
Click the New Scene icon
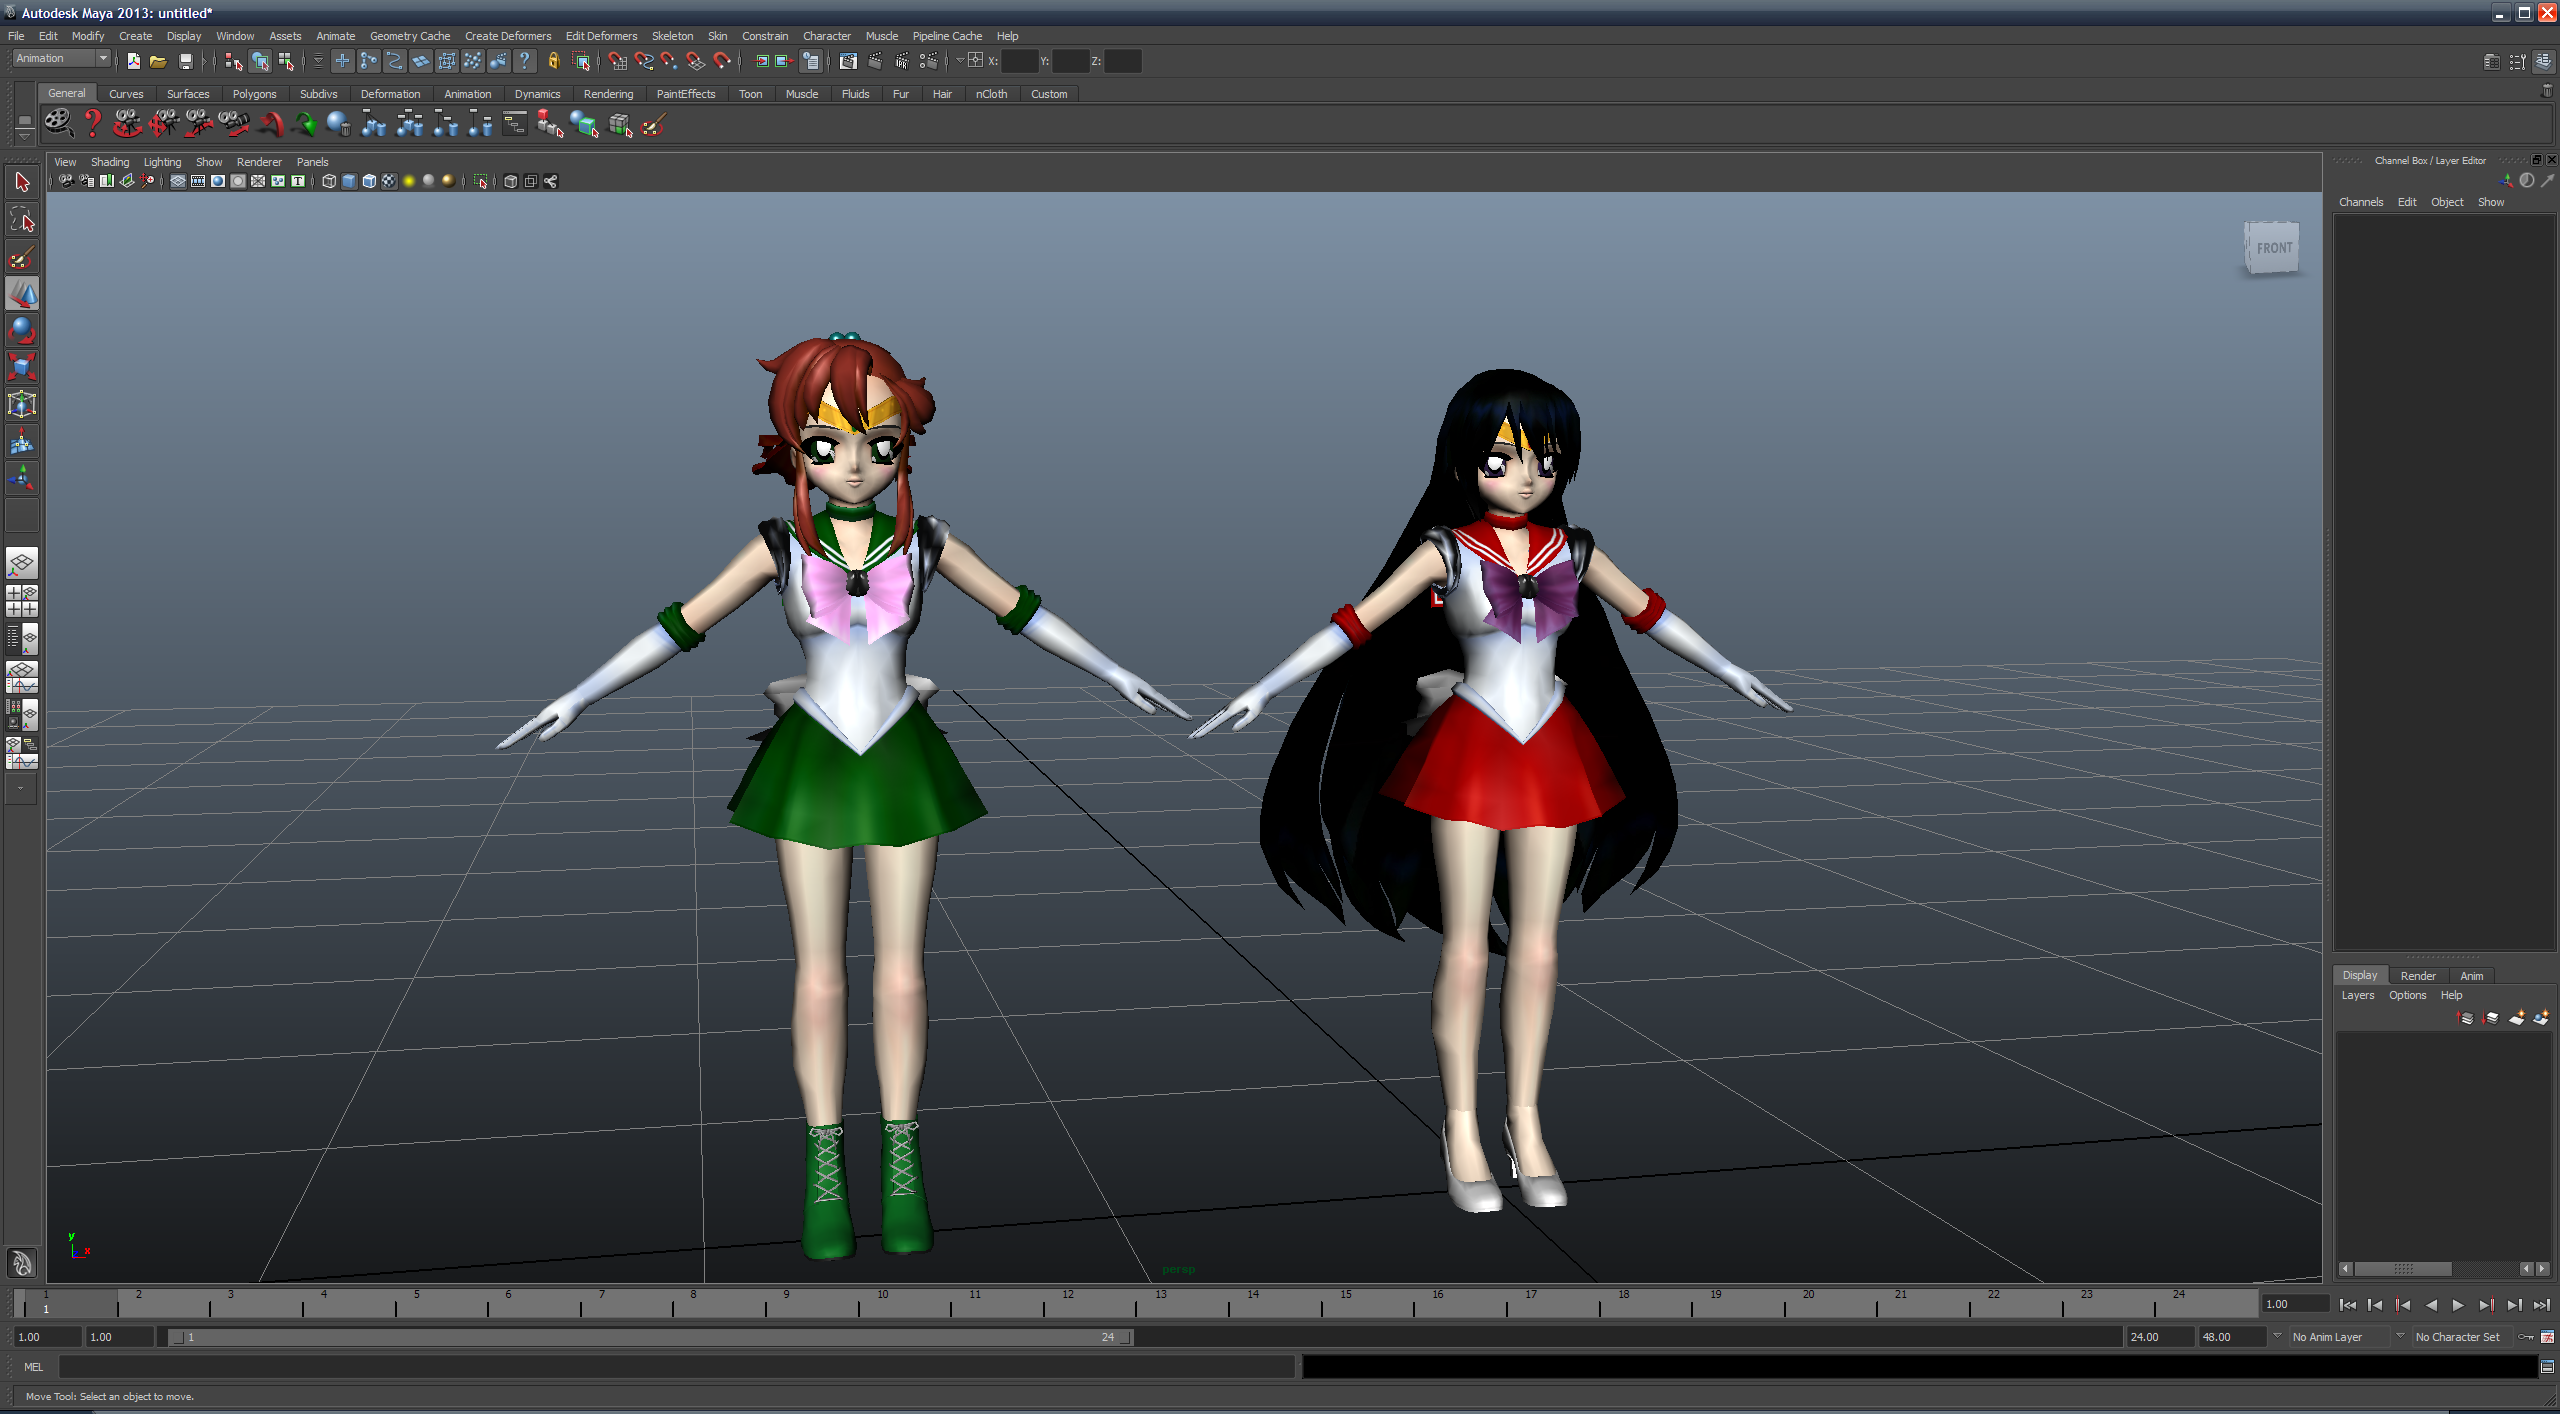(x=133, y=61)
